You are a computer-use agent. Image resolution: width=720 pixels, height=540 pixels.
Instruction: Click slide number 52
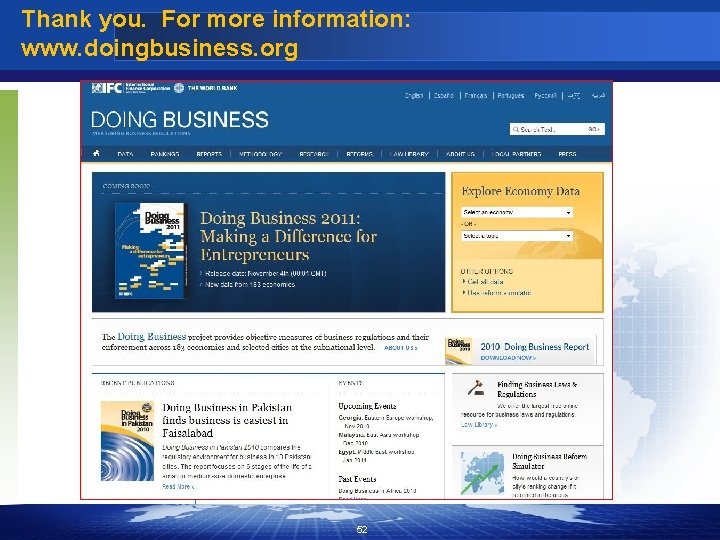coord(362,529)
